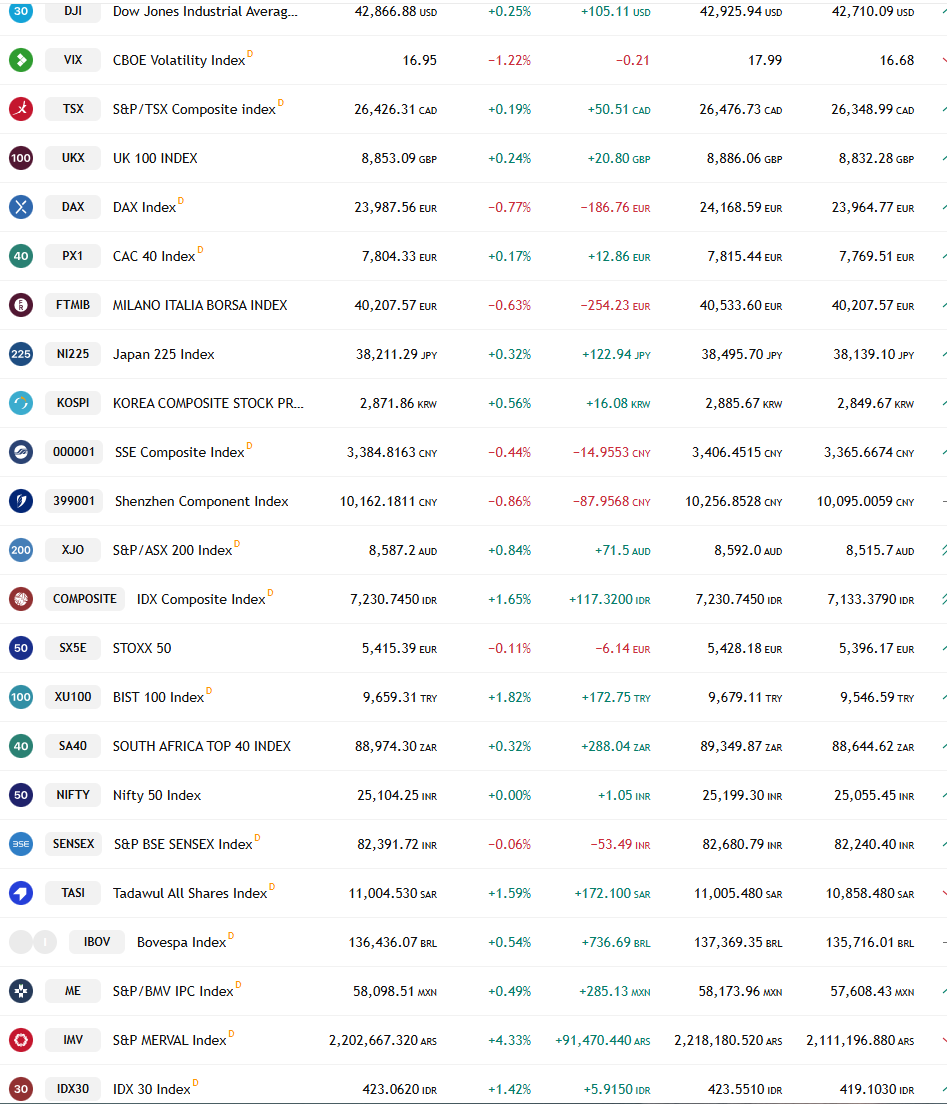Open the KOSPI ticker badge

(x=73, y=403)
